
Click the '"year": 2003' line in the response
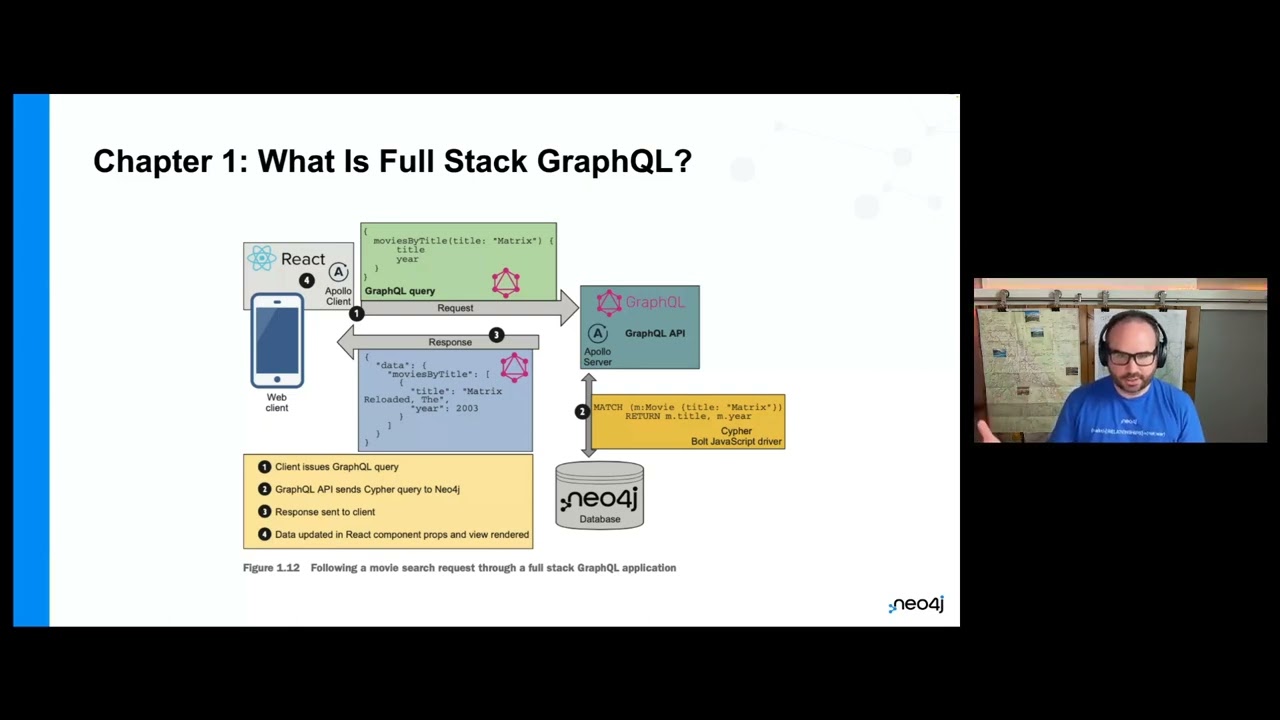tap(445, 408)
